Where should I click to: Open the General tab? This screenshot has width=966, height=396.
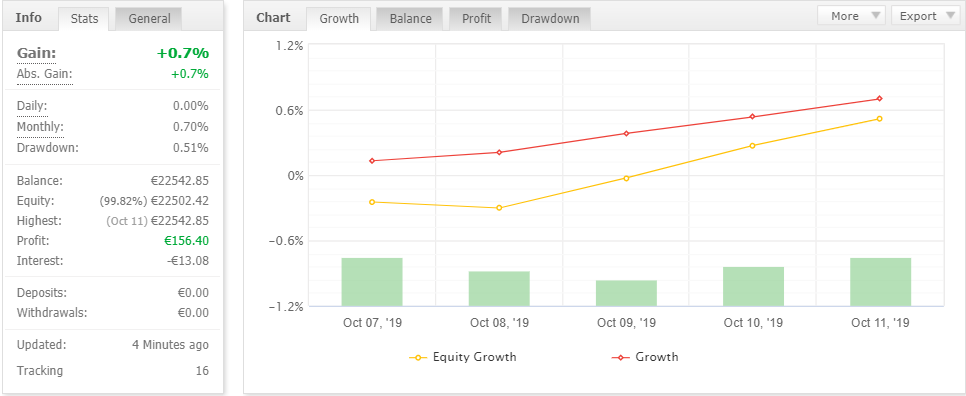click(x=148, y=18)
